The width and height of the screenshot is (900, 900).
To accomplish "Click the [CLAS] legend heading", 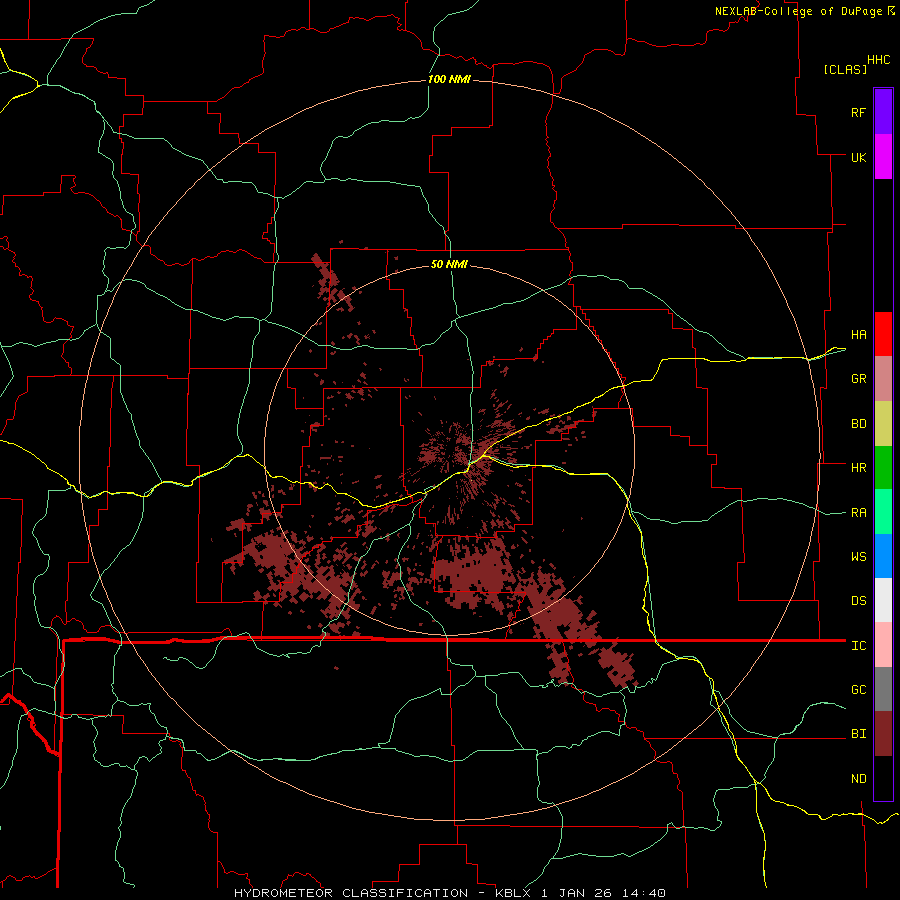I will pos(845,69).
